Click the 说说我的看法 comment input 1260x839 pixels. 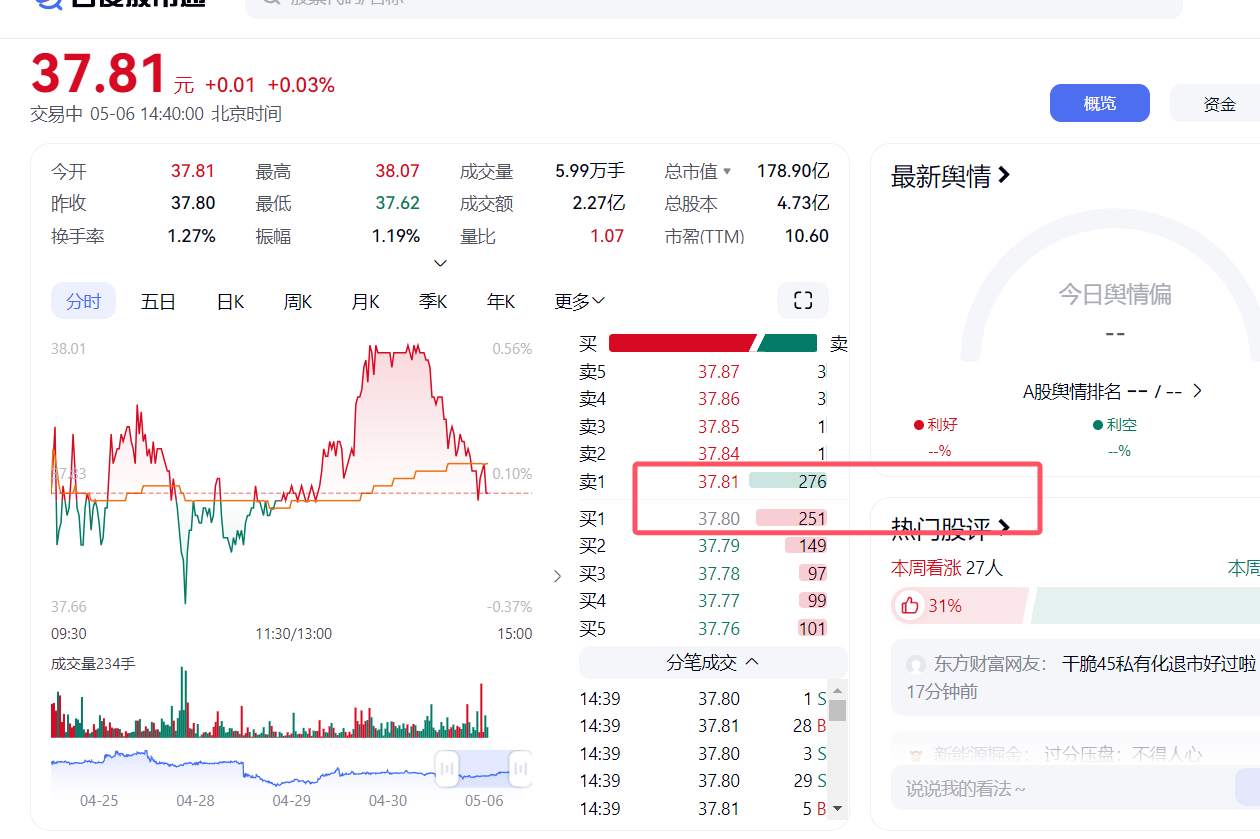(x=1060, y=788)
